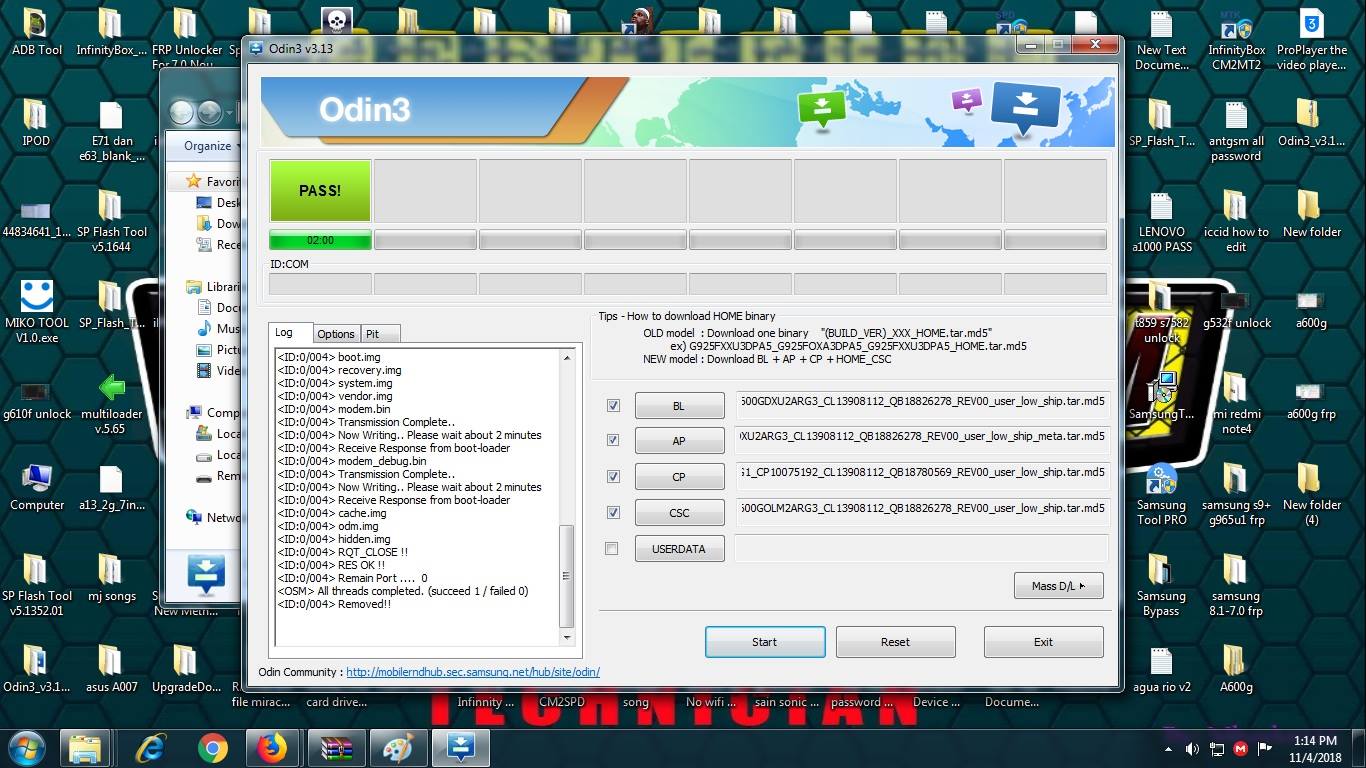
Task: Launch ProPlayer the video player shortcut
Action: click(x=1312, y=40)
